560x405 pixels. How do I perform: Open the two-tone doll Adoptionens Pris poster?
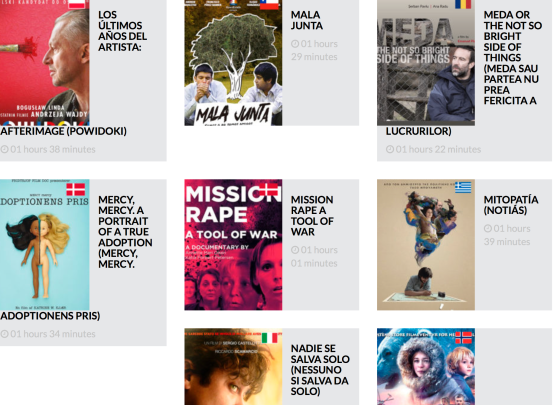point(45,245)
